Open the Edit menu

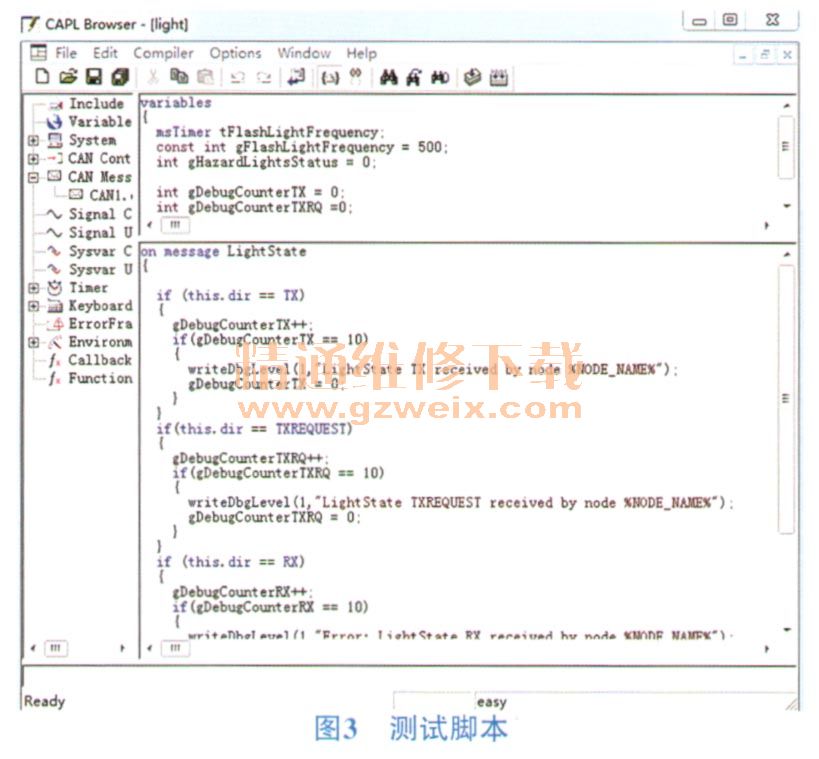click(x=106, y=53)
